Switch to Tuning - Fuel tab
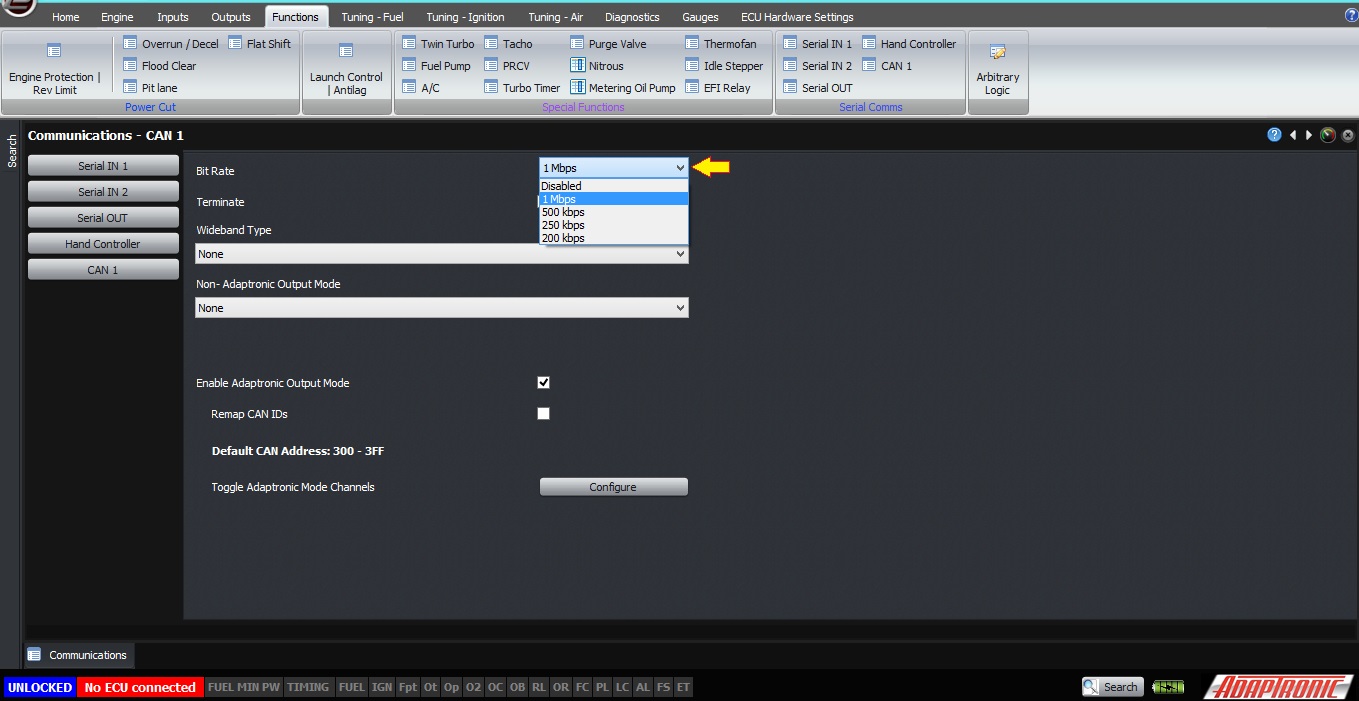The width and height of the screenshot is (1359, 701). [x=373, y=17]
